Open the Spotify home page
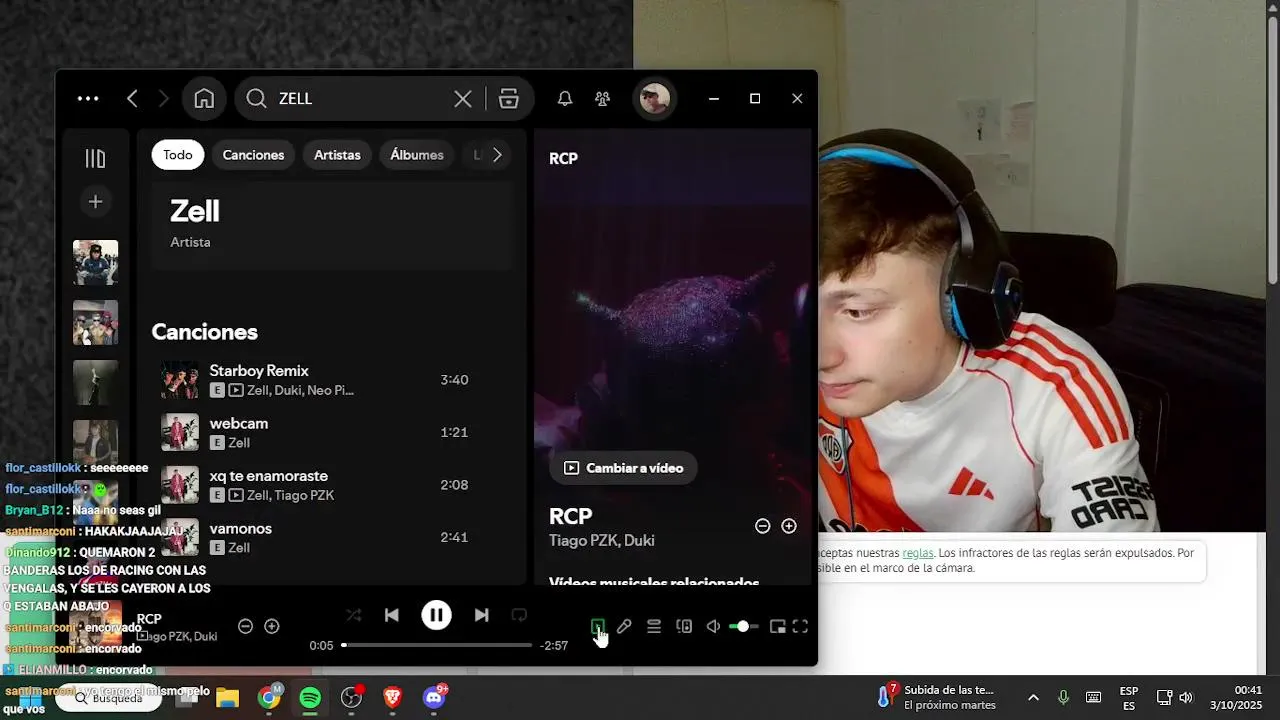Image resolution: width=1280 pixels, height=720 pixels. (204, 98)
